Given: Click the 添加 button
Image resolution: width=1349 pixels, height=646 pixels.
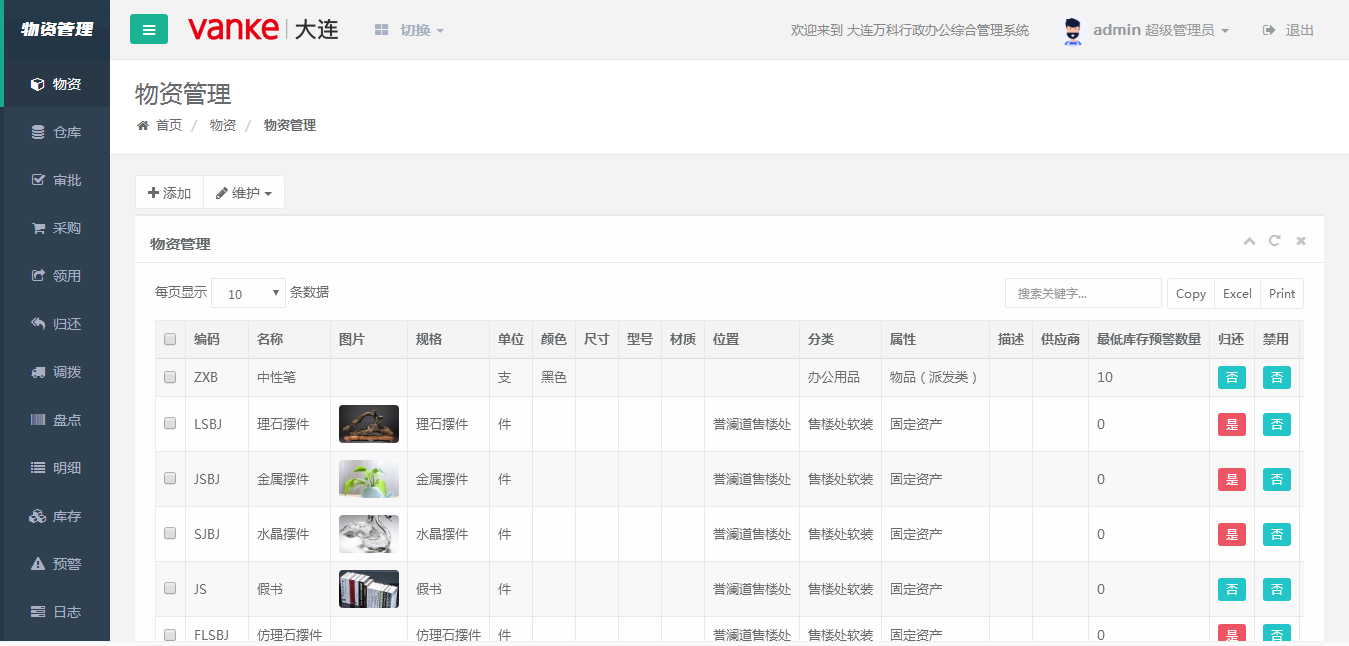Looking at the screenshot, I should [x=169, y=193].
